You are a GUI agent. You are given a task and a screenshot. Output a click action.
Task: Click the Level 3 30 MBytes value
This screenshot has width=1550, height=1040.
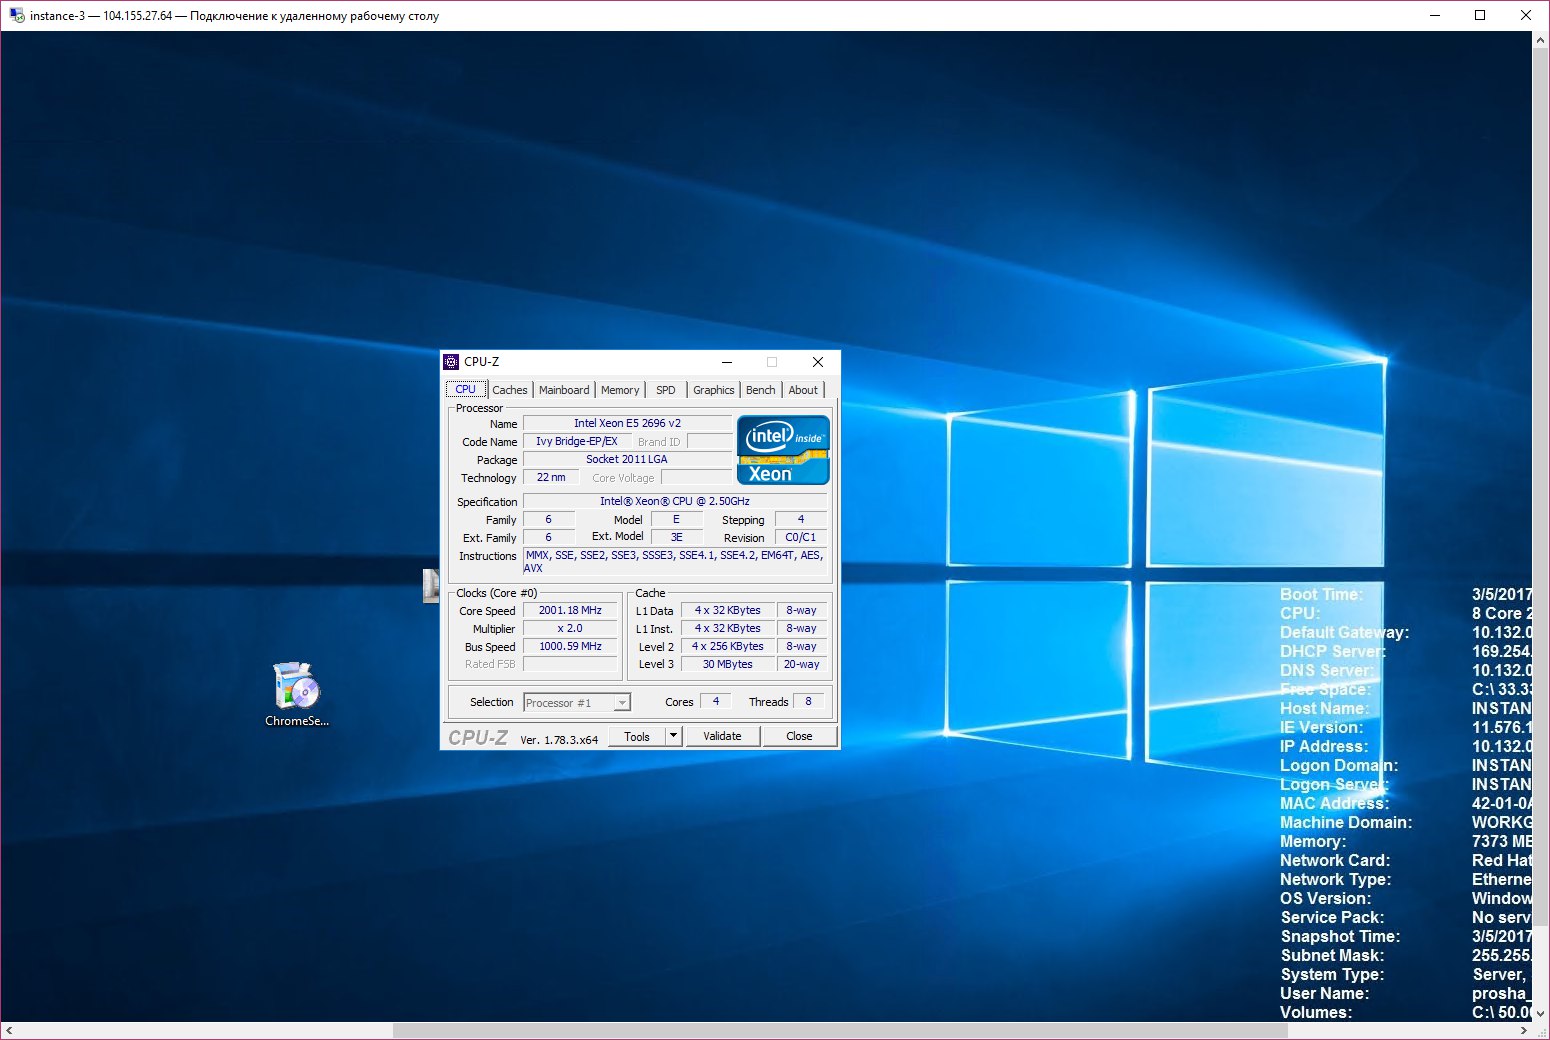tap(728, 664)
